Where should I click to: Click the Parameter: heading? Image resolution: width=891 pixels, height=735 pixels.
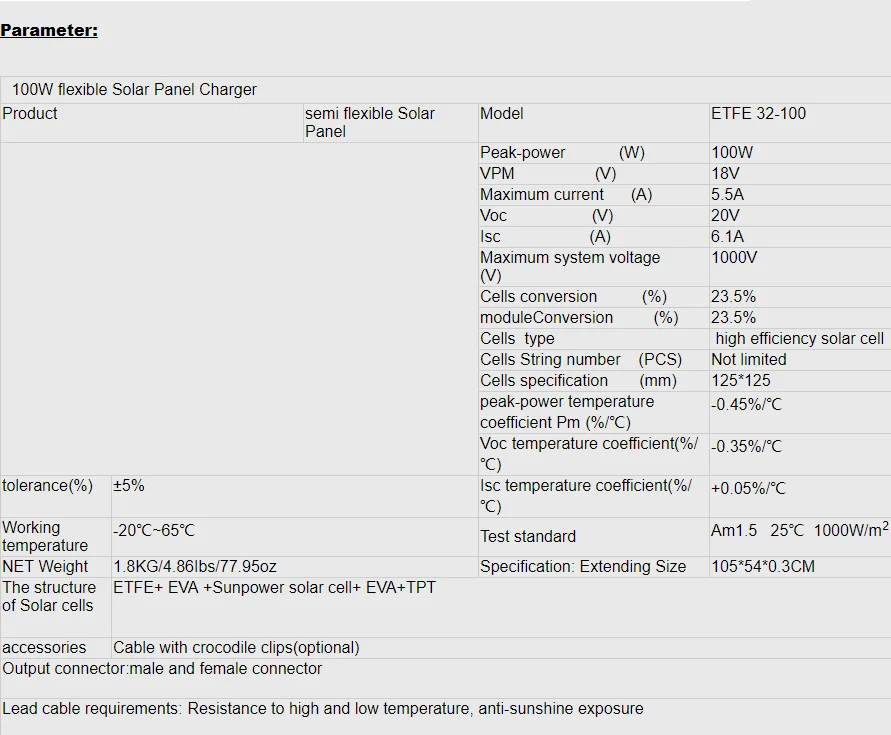[49, 30]
